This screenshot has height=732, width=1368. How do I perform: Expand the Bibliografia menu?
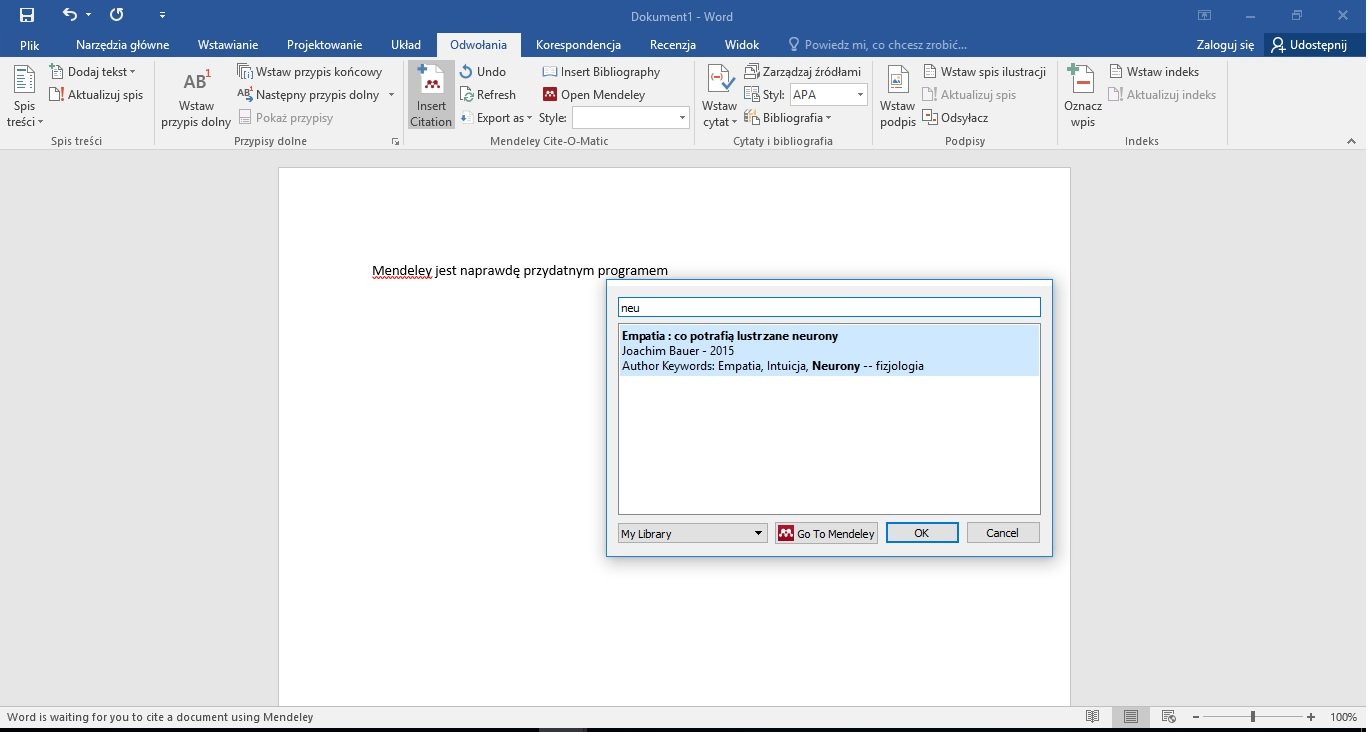789,118
